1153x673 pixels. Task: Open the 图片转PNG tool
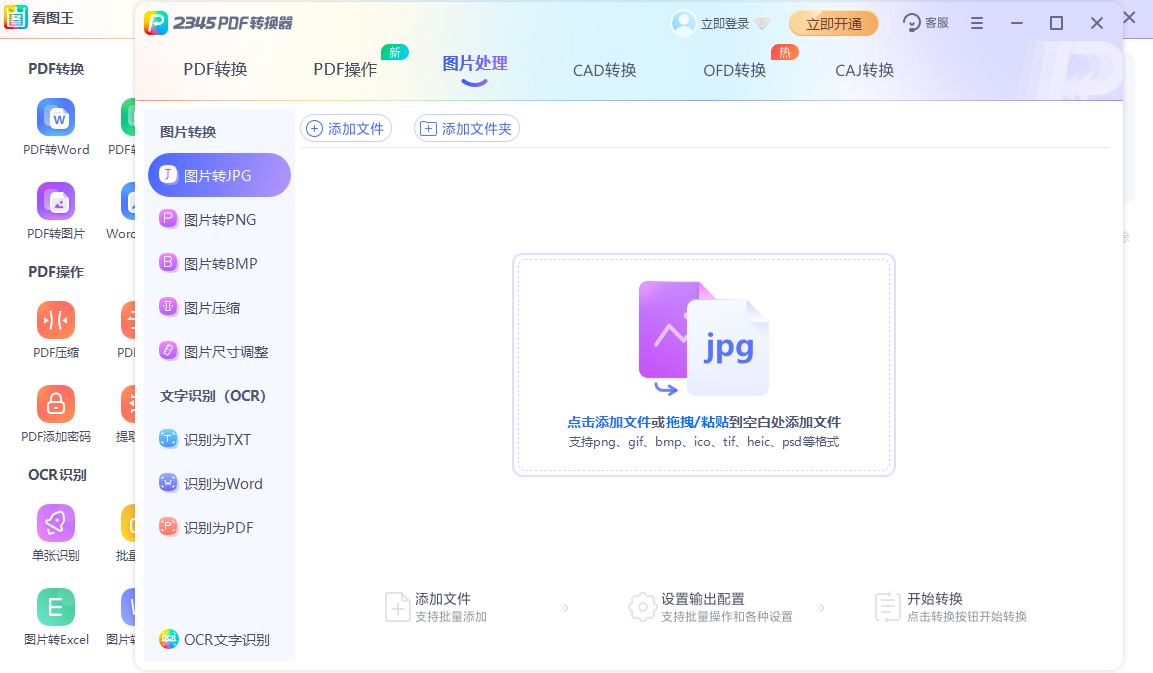[218, 219]
